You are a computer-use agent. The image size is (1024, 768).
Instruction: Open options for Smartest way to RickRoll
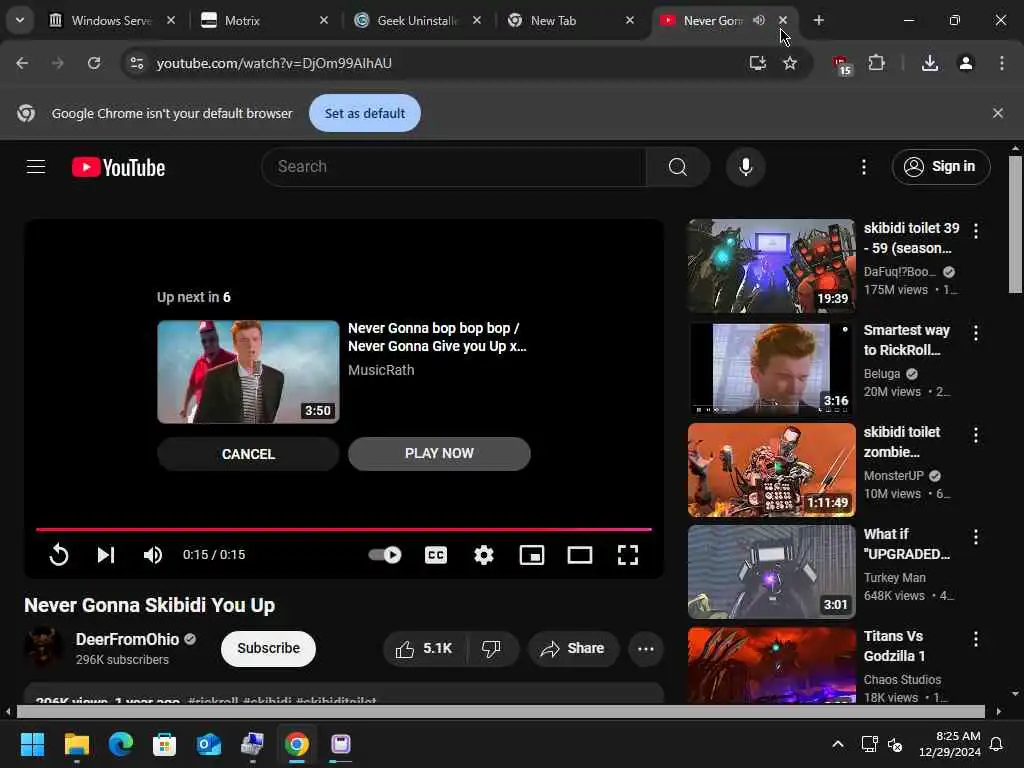click(x=976, y=333)
